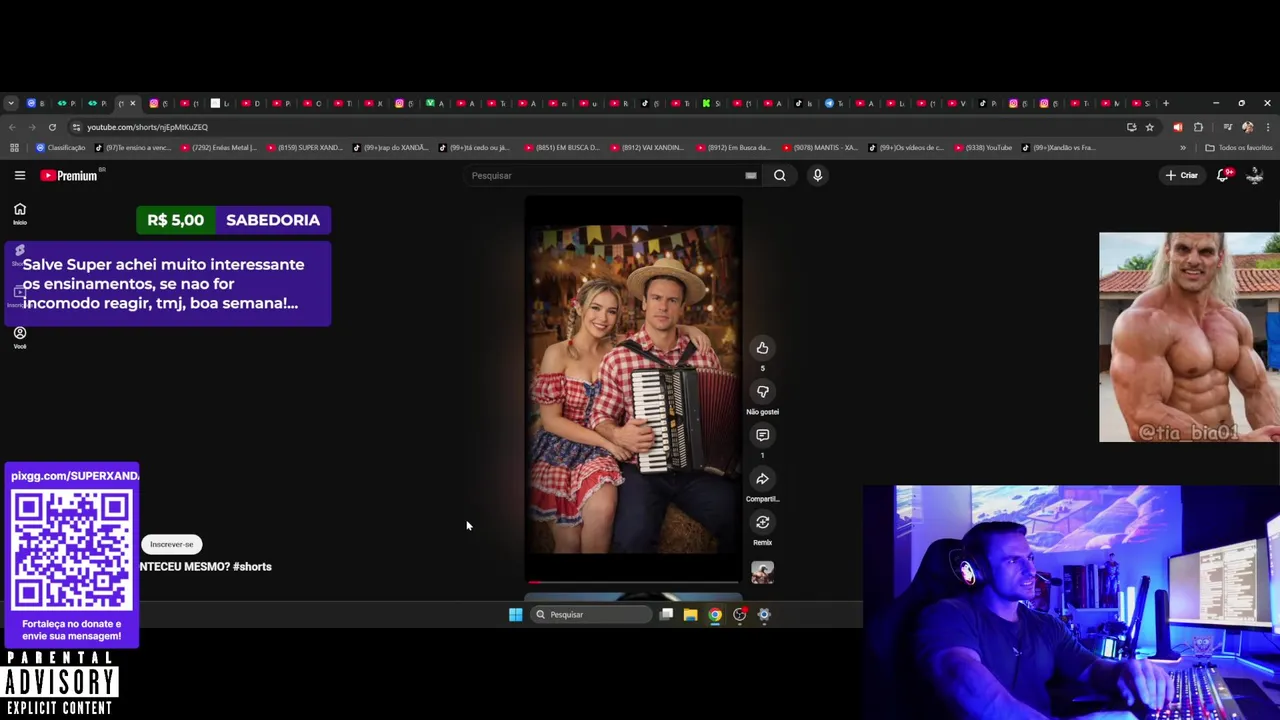Viewport: 1280px width, 720px height.
Task: Click the Windows taskbar Pesquisar box
Action: point(592,615)
